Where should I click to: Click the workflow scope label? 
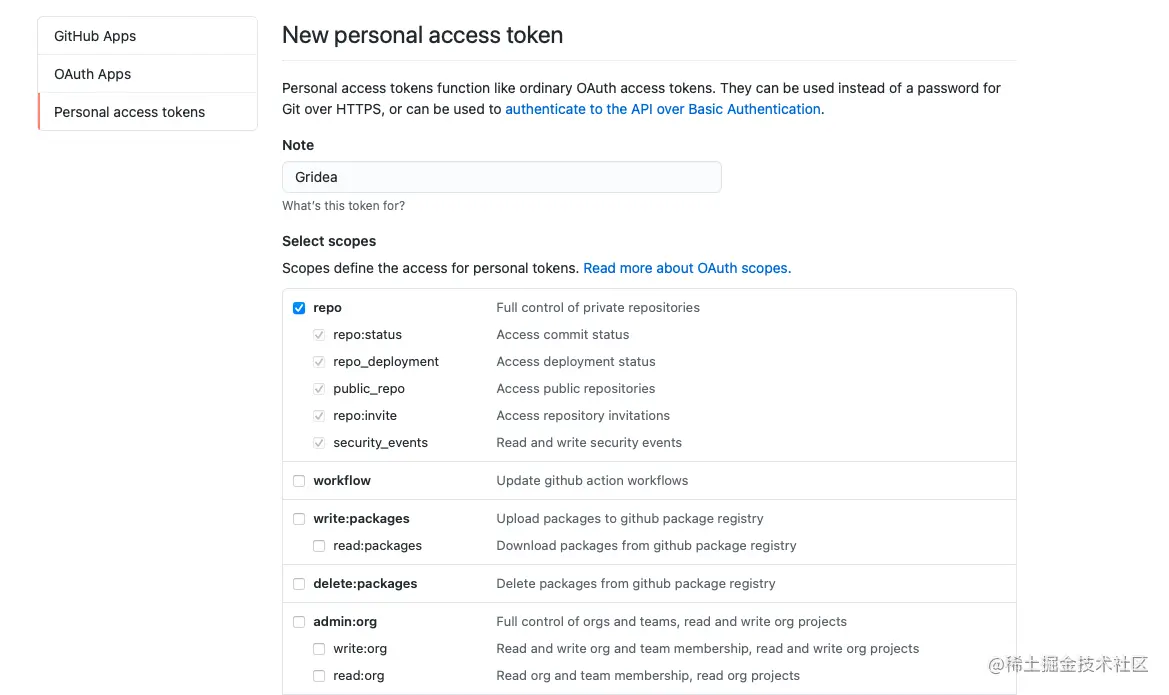click(342, 481)
